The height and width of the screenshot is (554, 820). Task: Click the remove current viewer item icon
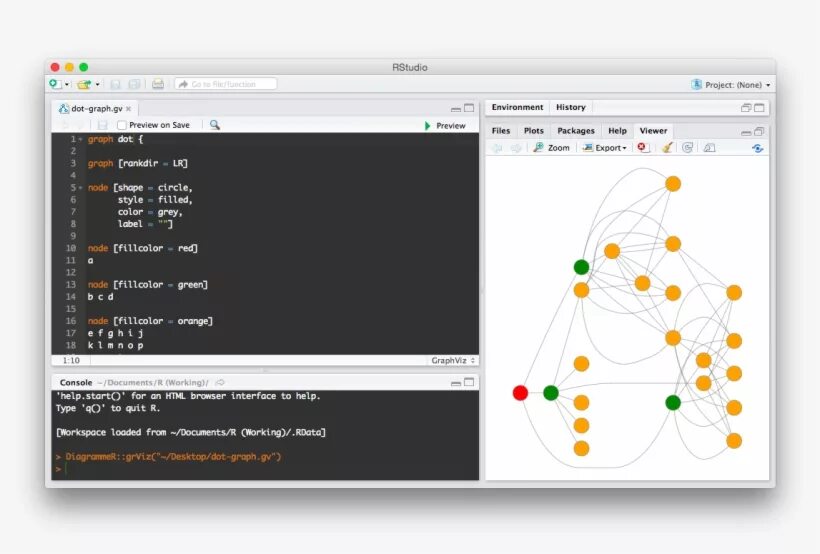(642, 148)
